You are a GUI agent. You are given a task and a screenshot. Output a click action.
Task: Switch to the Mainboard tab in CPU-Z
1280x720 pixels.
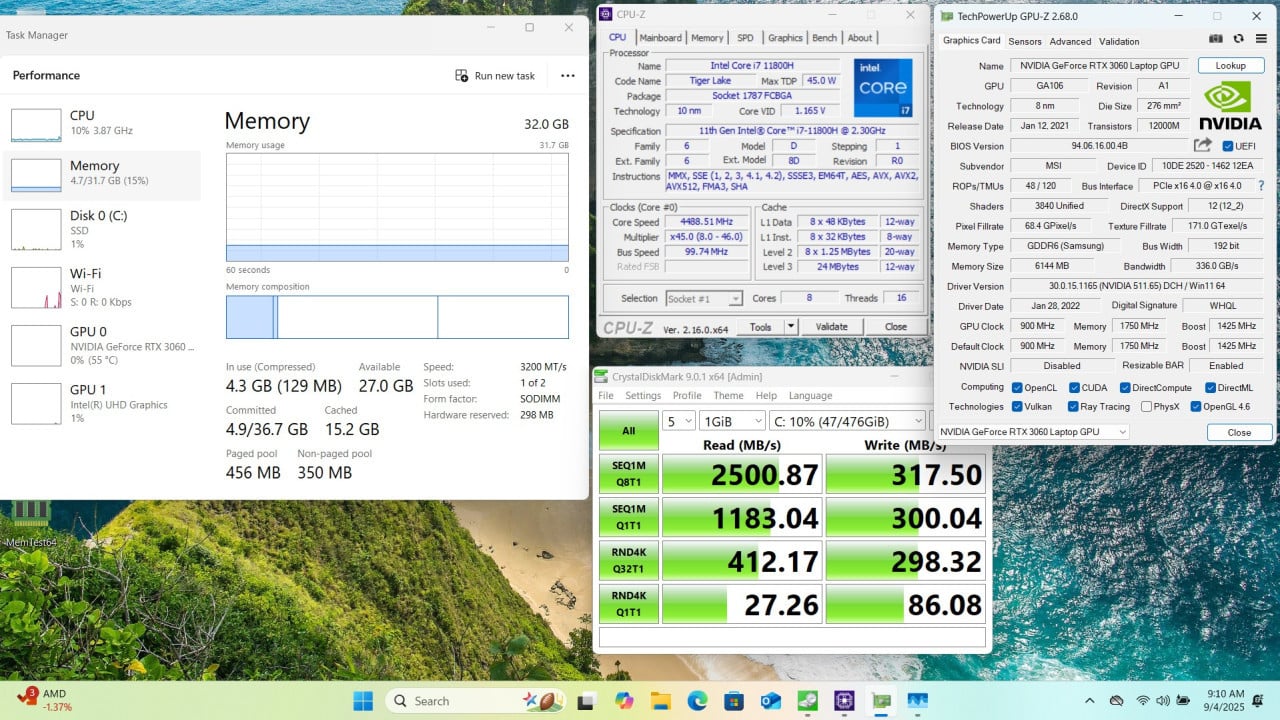coord(661,38)
